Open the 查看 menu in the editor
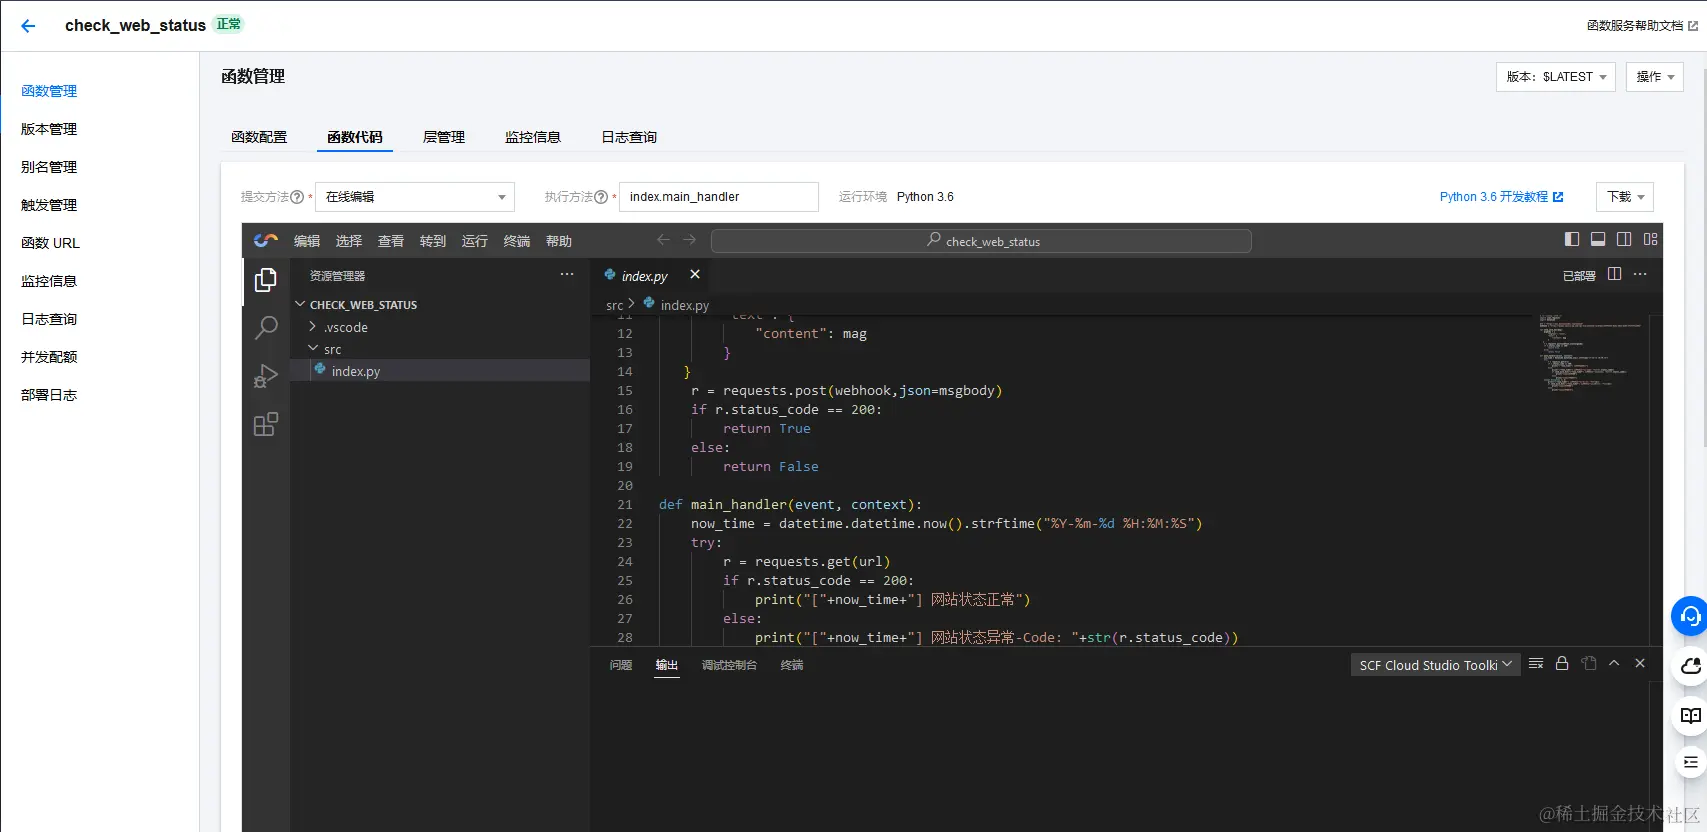This screenshot has height=832, width=1707. pyautogui.click(x=391, y=241)
